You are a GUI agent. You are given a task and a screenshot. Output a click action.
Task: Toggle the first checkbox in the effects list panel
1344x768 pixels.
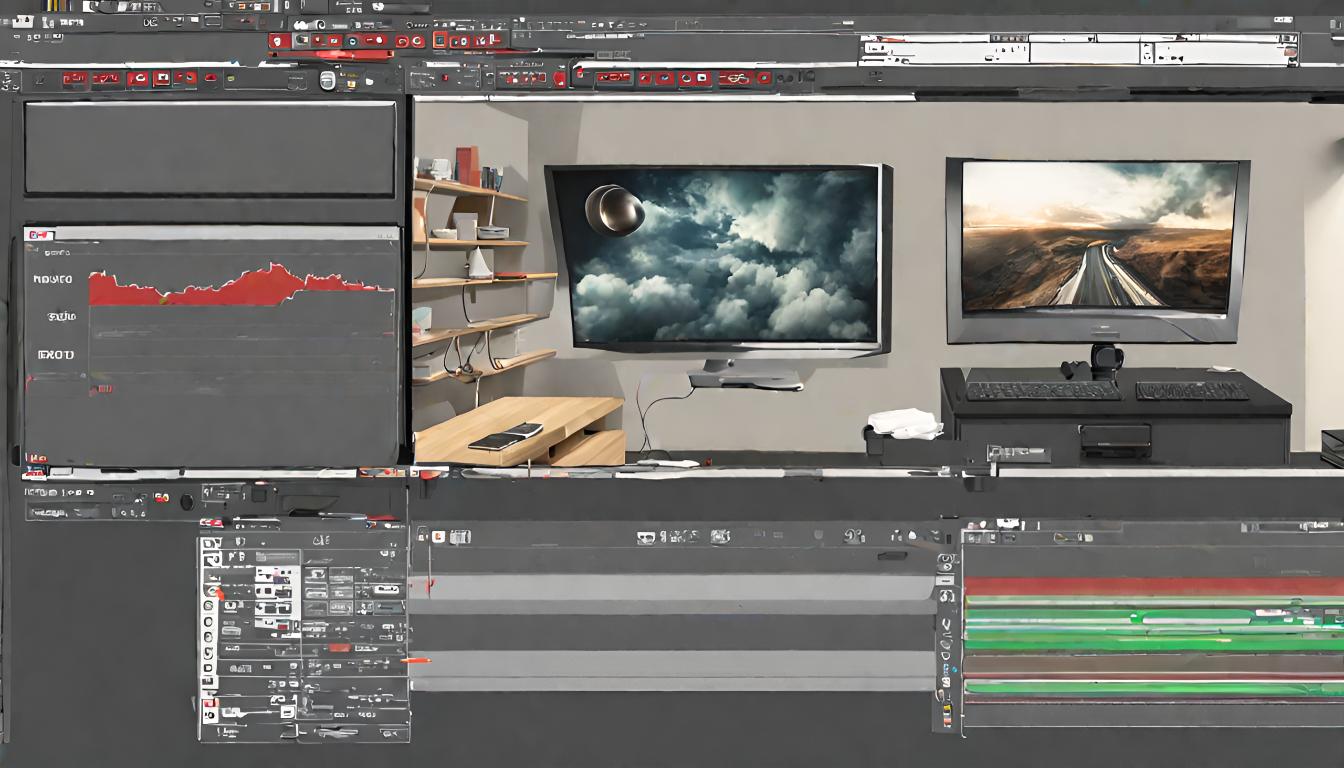(210, 544)
